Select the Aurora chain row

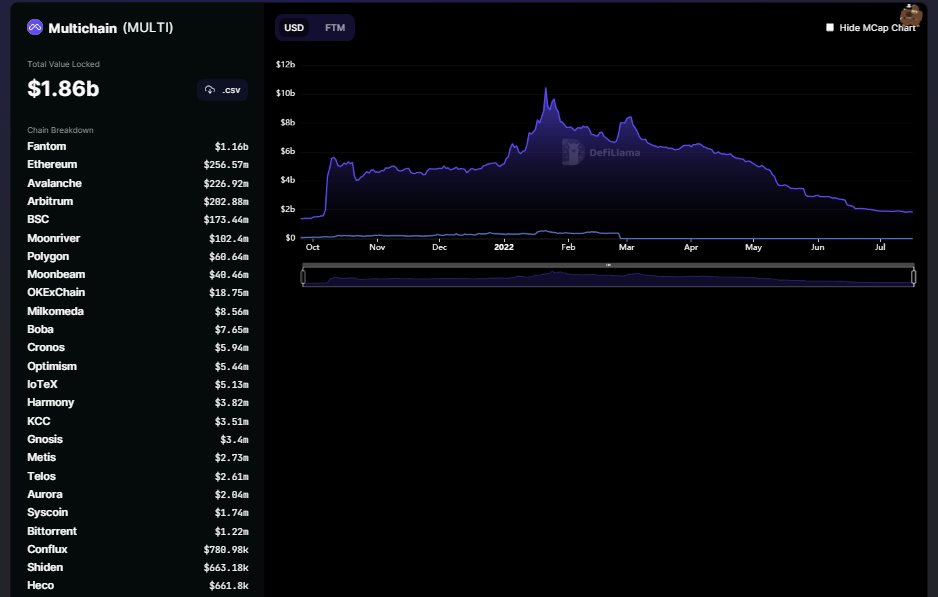pos(138,495)
